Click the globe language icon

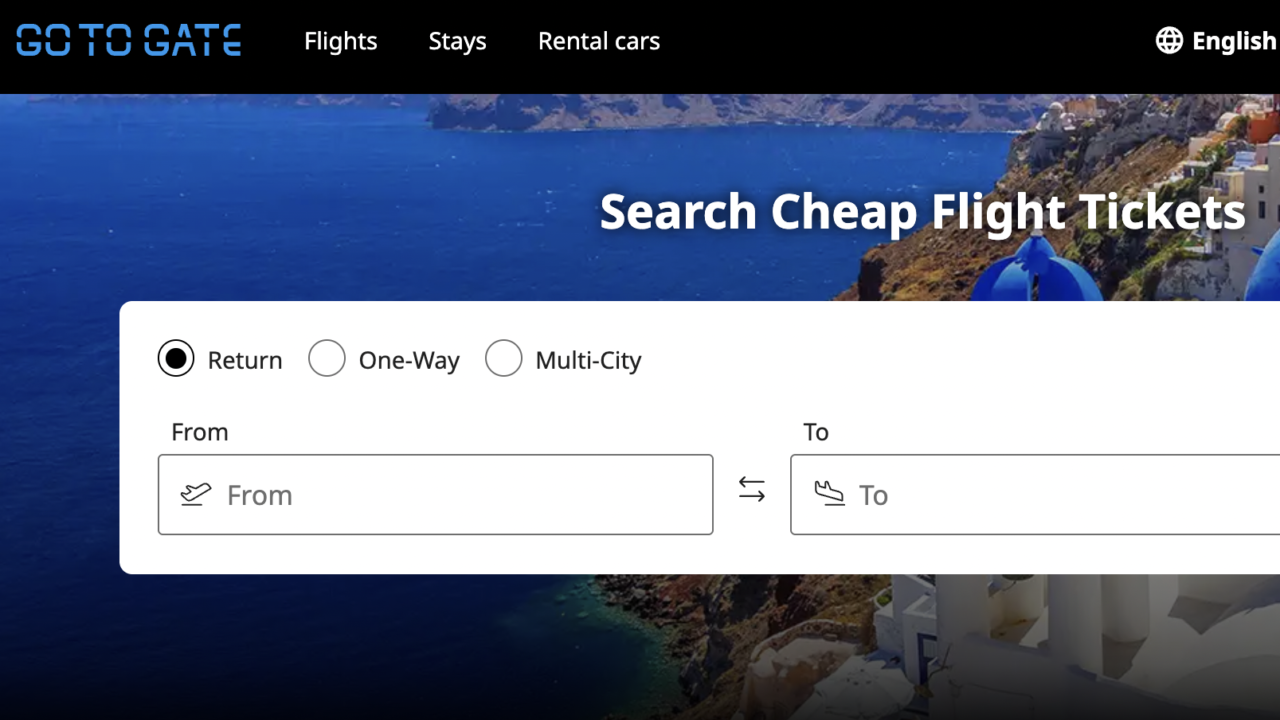[x=1169, y=41]
